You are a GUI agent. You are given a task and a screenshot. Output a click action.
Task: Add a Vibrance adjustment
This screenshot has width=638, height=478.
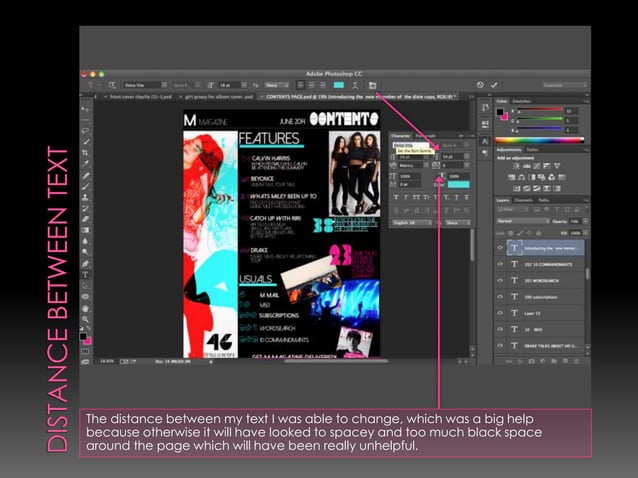click(557, 166)
